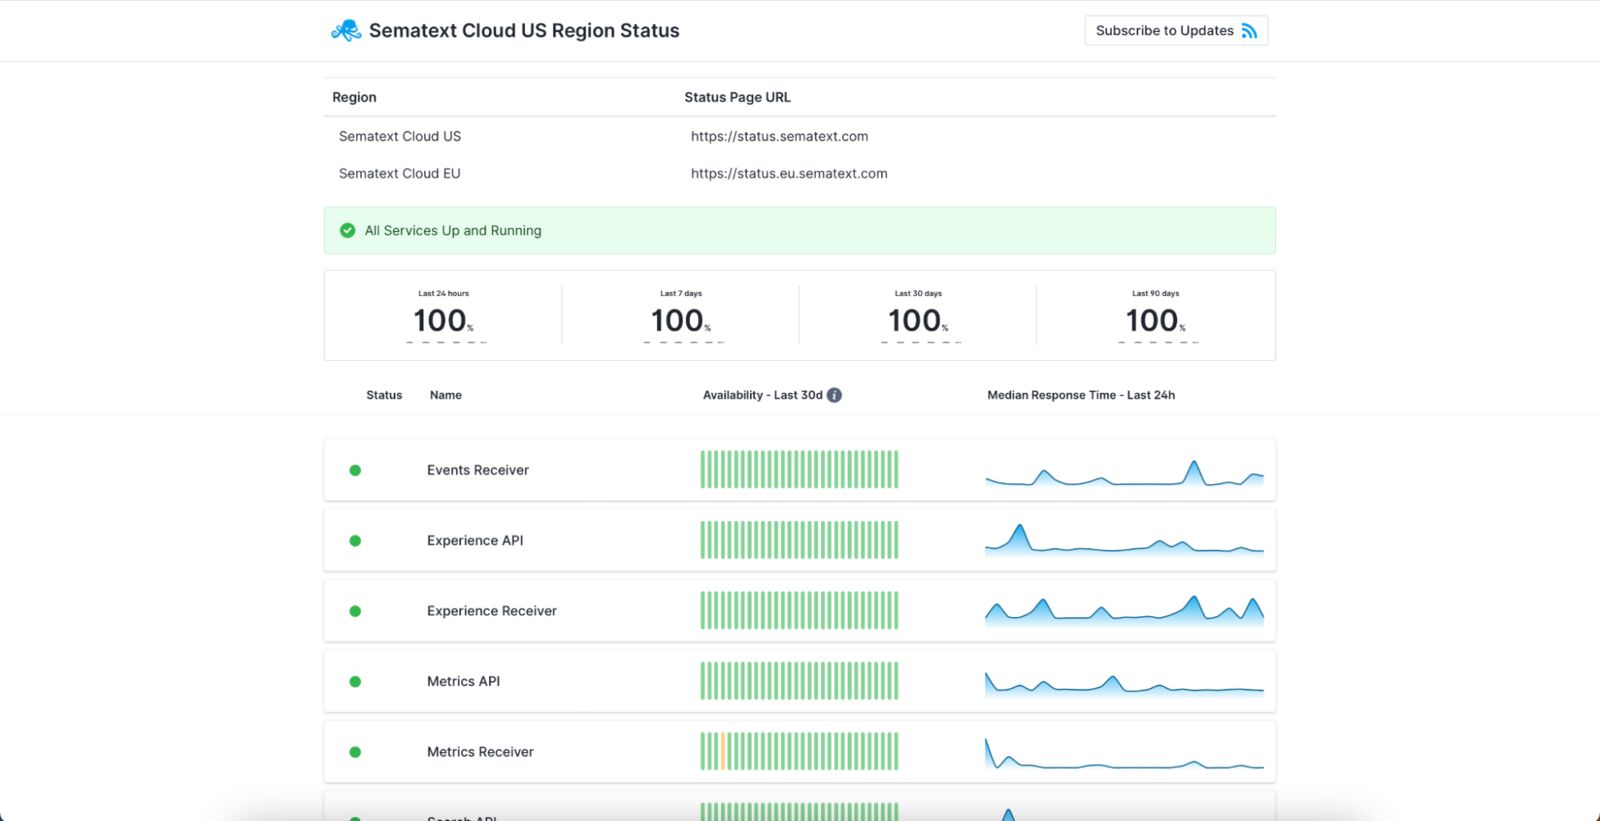Click the Availability - Last 30d header
The image size is (1600, 821).
coord(763,395)
